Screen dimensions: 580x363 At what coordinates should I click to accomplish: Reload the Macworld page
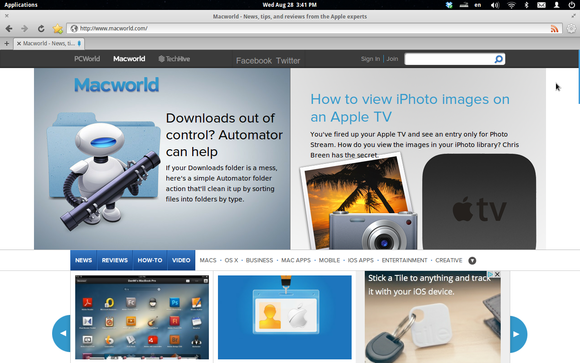41,28
